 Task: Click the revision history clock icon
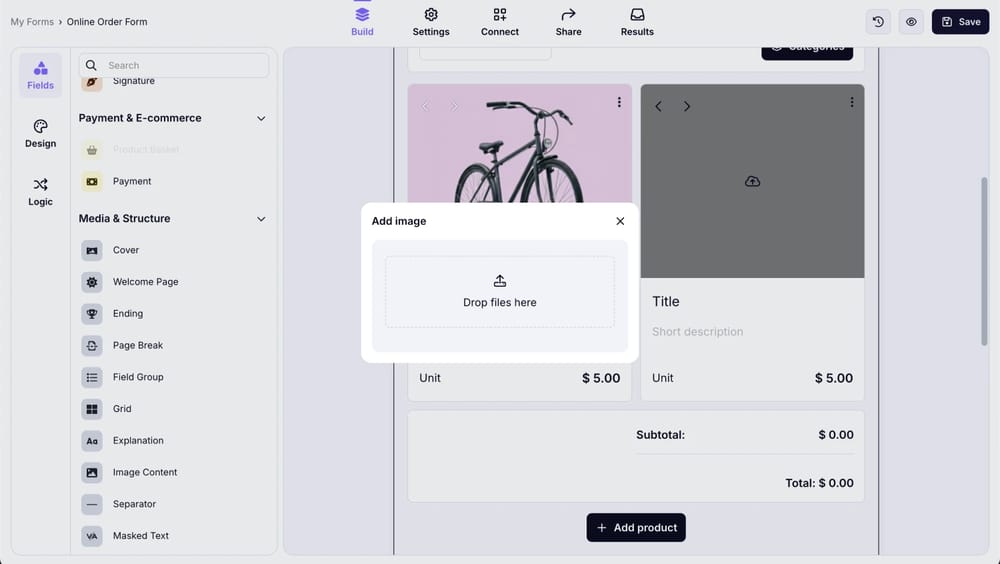click(x=878, y=22)
